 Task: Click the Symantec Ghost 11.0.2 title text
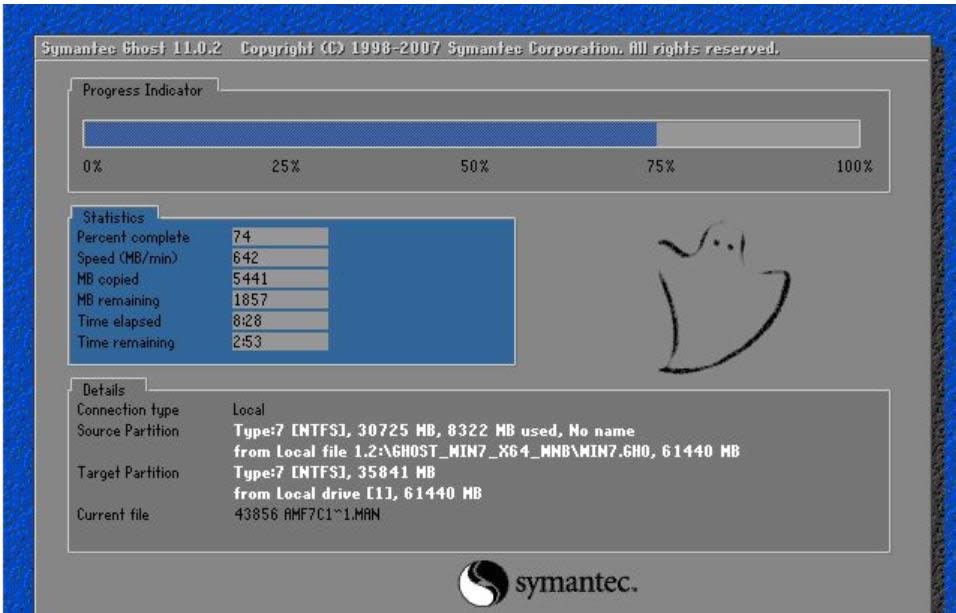coord(132,49)
